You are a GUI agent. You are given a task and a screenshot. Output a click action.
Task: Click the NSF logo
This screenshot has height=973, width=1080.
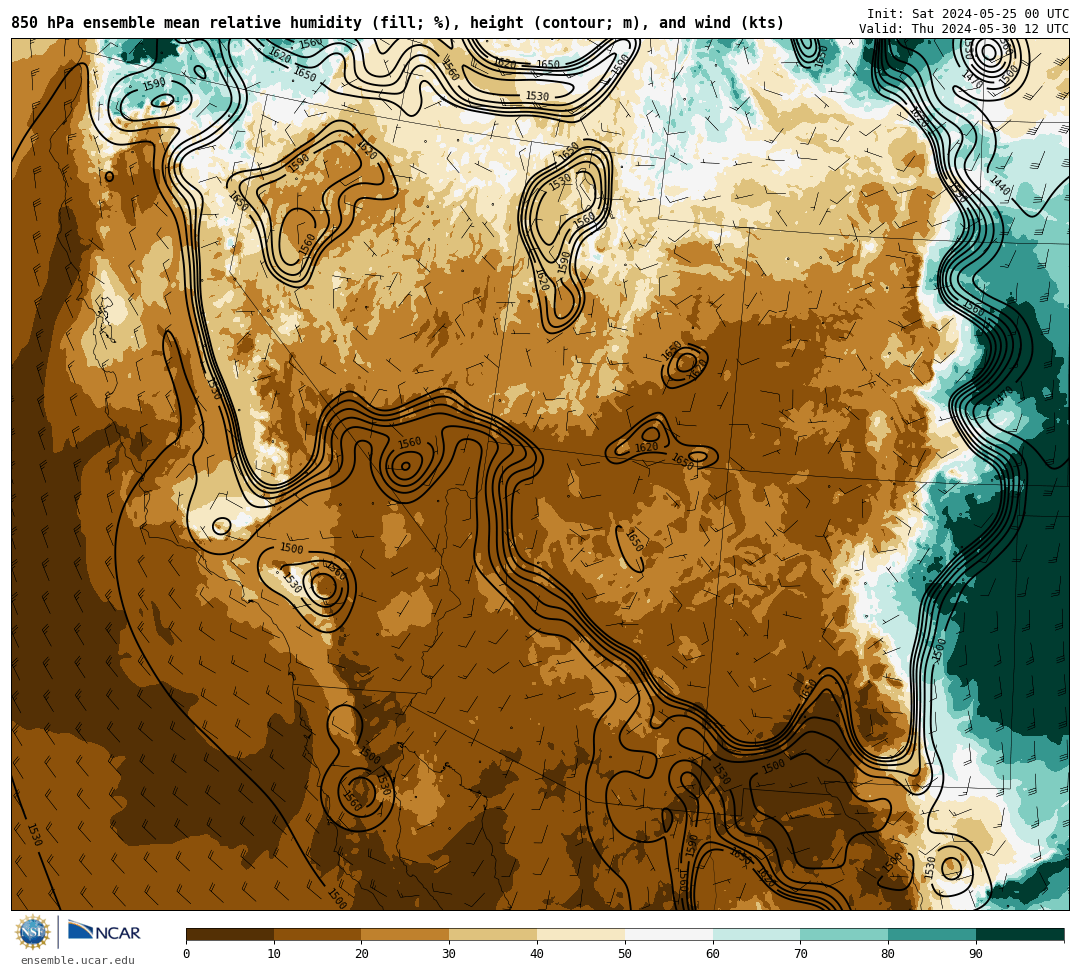point(32,933)
